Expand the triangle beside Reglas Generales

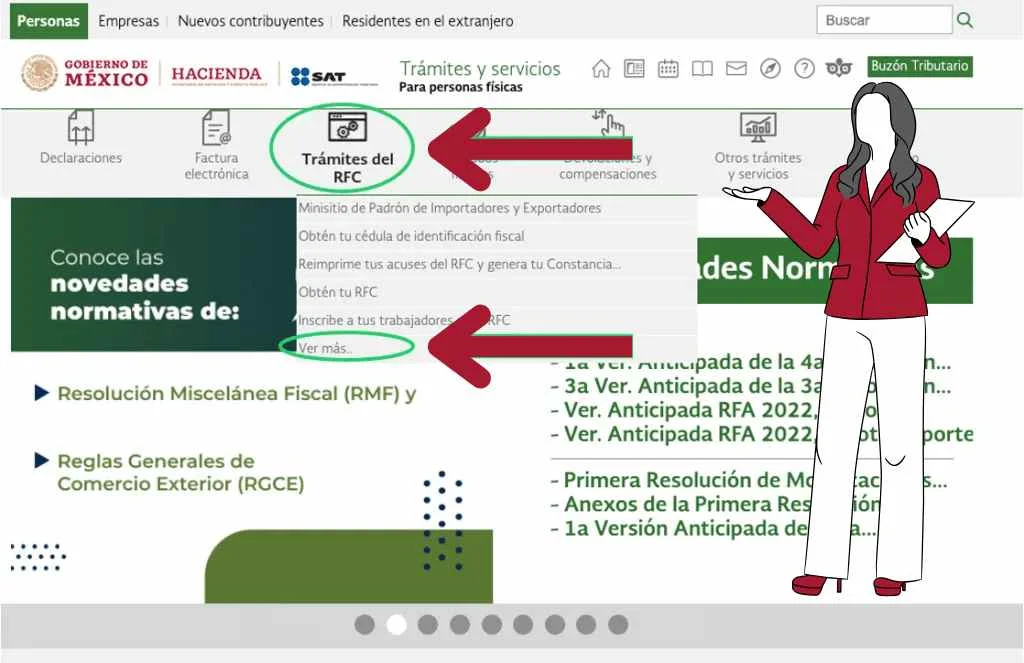pos(42,461)
